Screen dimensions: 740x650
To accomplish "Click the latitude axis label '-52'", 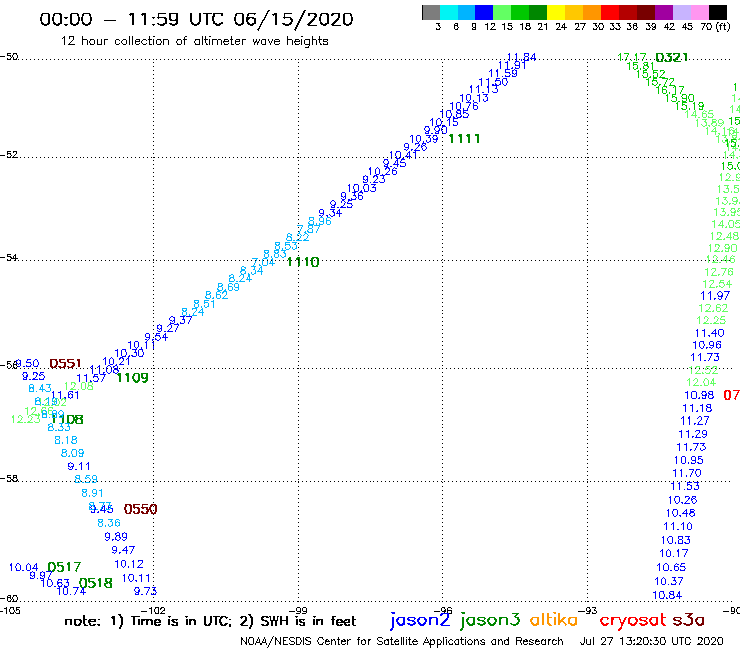I will pos(9,155).
